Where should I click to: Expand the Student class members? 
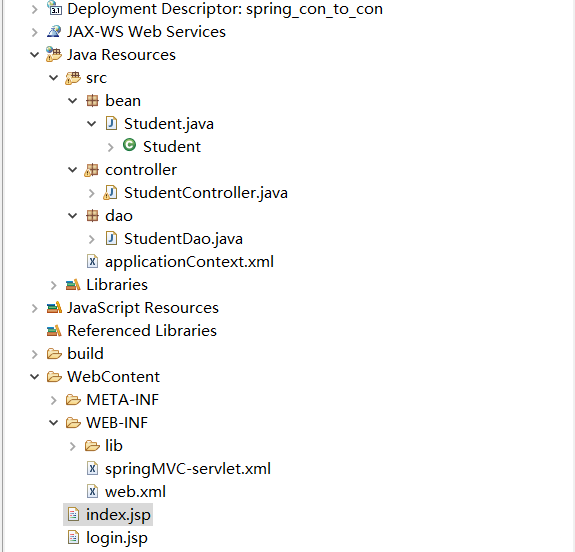(x=111, y=147)
